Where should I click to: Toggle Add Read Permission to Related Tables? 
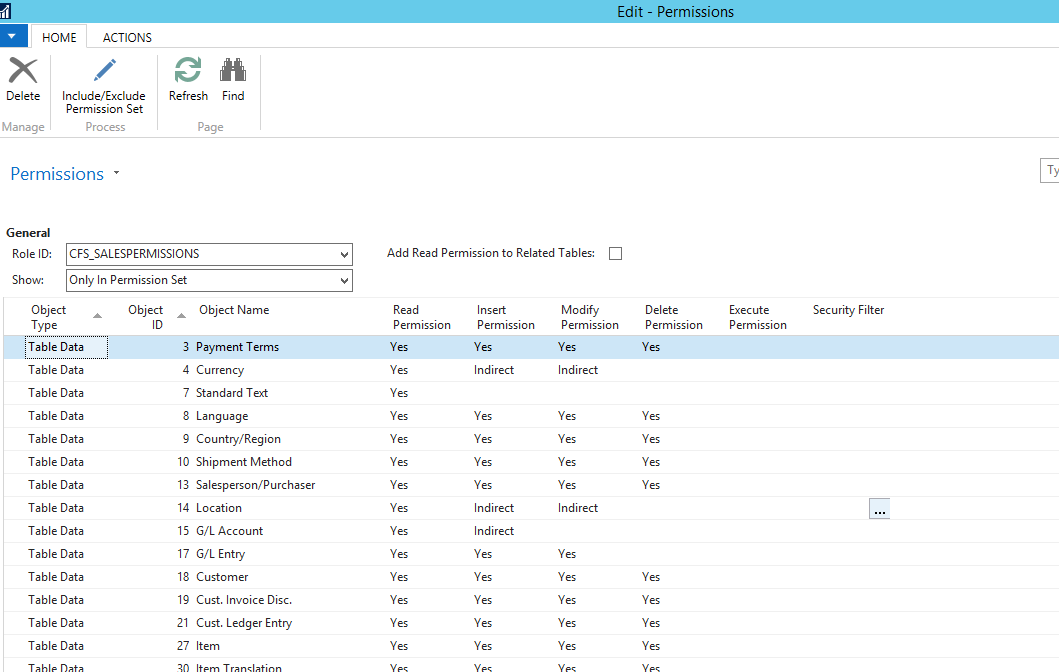615,254
